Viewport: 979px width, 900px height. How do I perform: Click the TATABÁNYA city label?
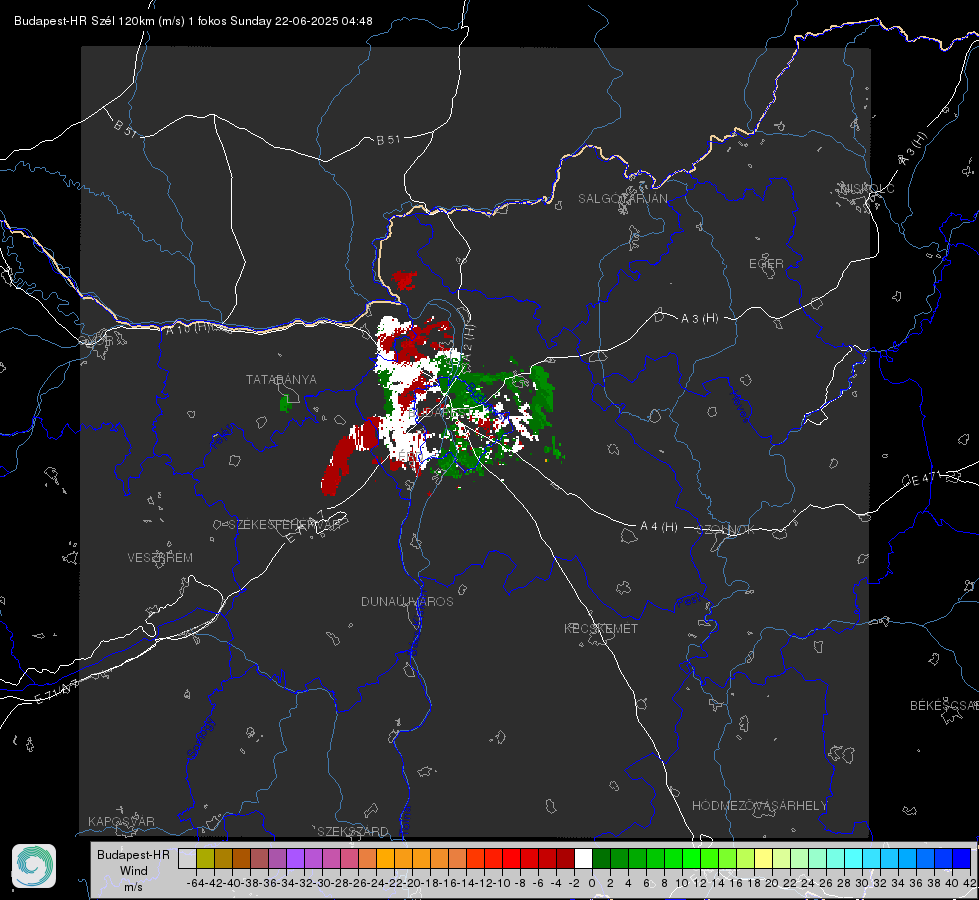281,380
